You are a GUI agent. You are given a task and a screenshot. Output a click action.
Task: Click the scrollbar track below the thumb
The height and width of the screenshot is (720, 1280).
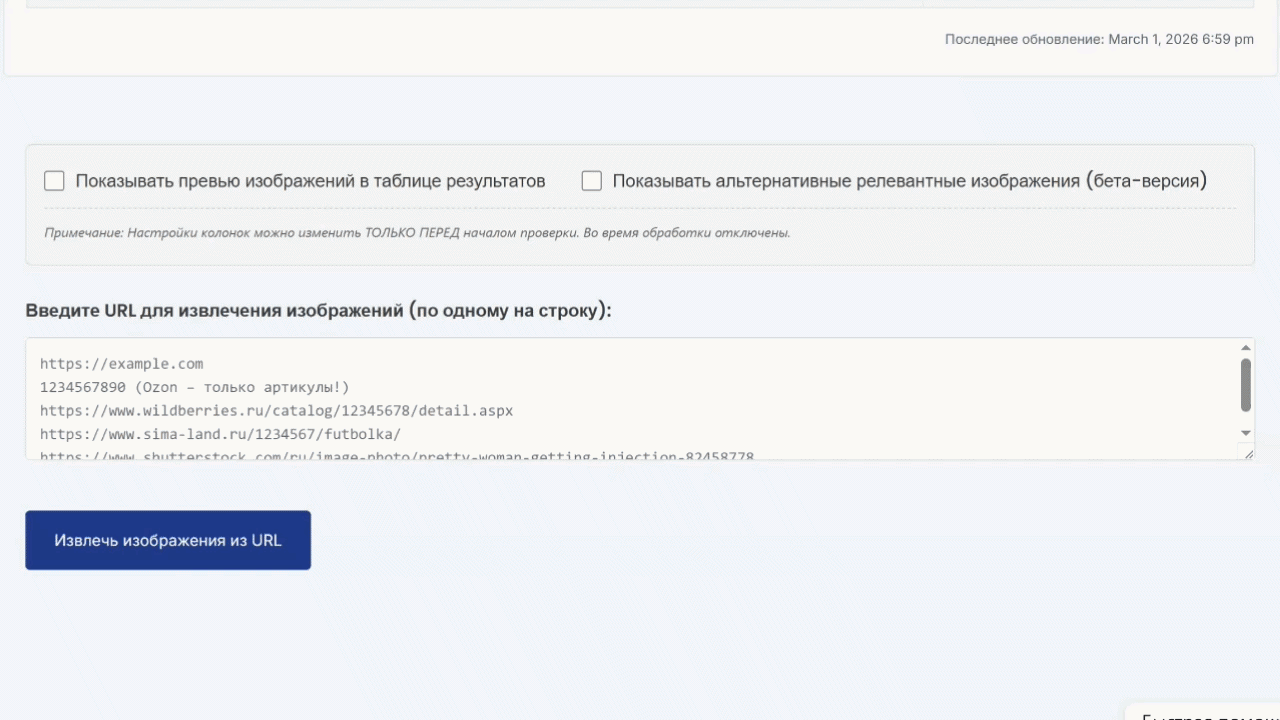click(x=1246, y=421)
